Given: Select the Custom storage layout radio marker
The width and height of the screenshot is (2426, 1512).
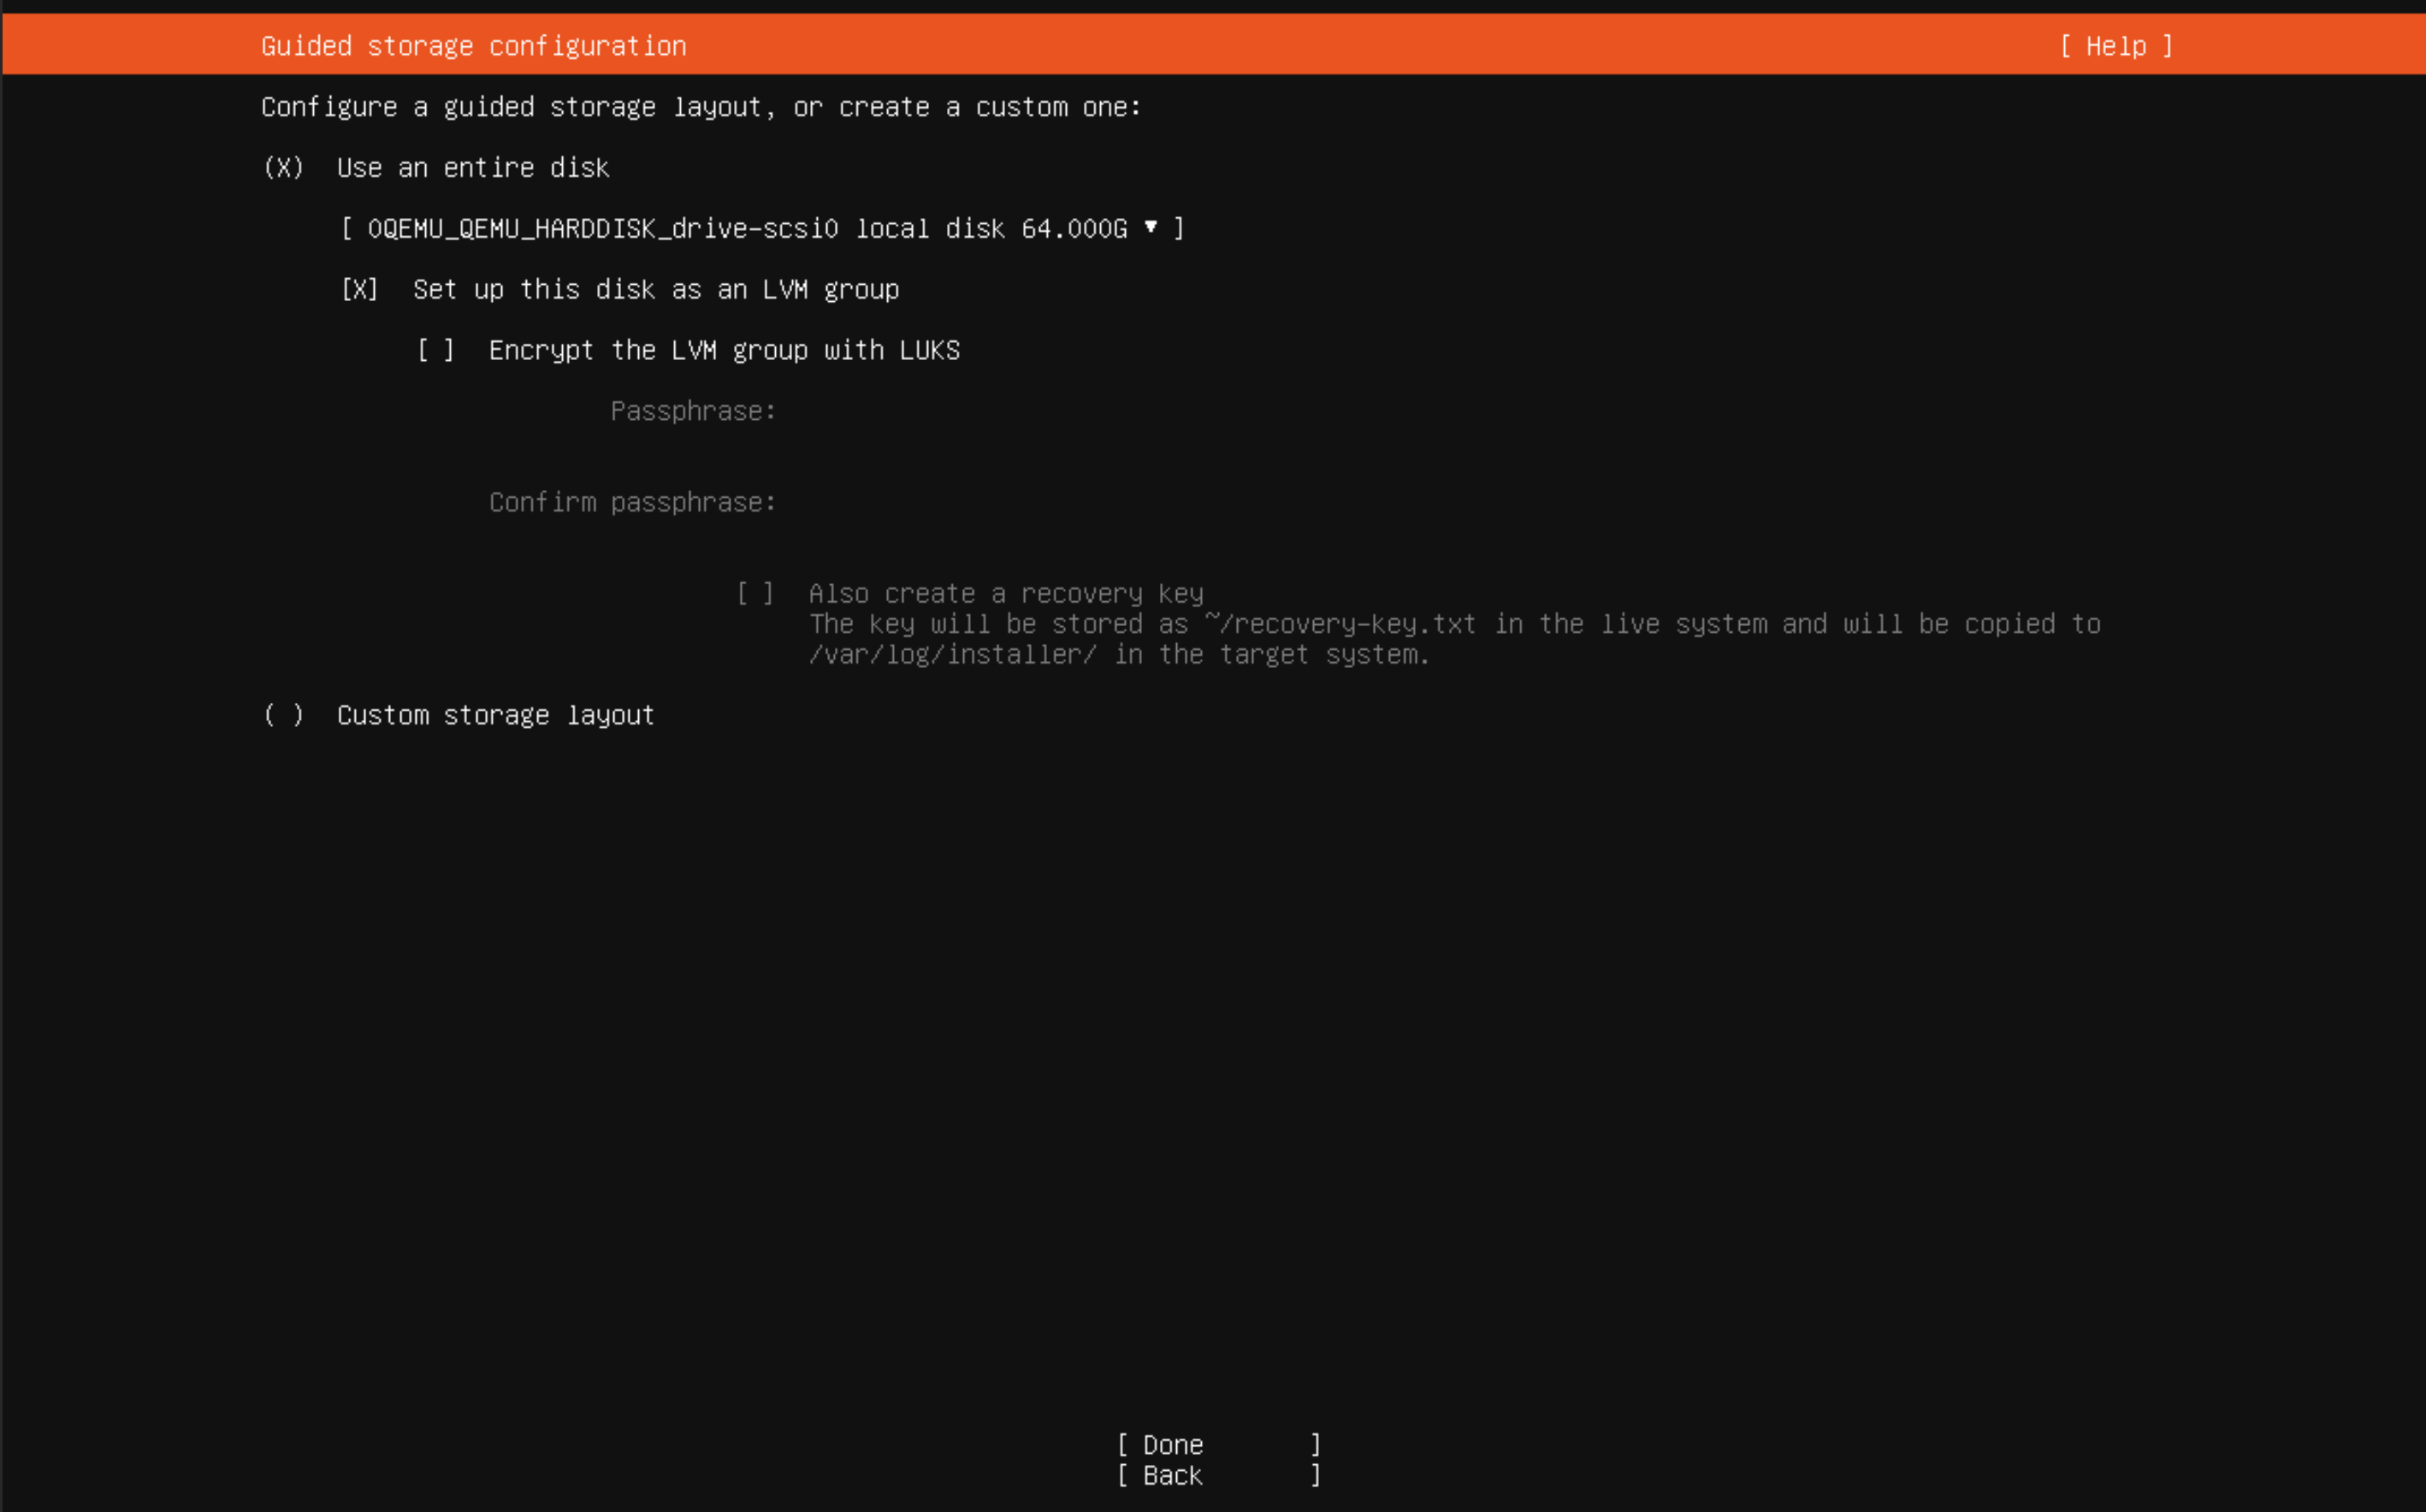Looking at the screenshot, I should click(x=283, y=716).
